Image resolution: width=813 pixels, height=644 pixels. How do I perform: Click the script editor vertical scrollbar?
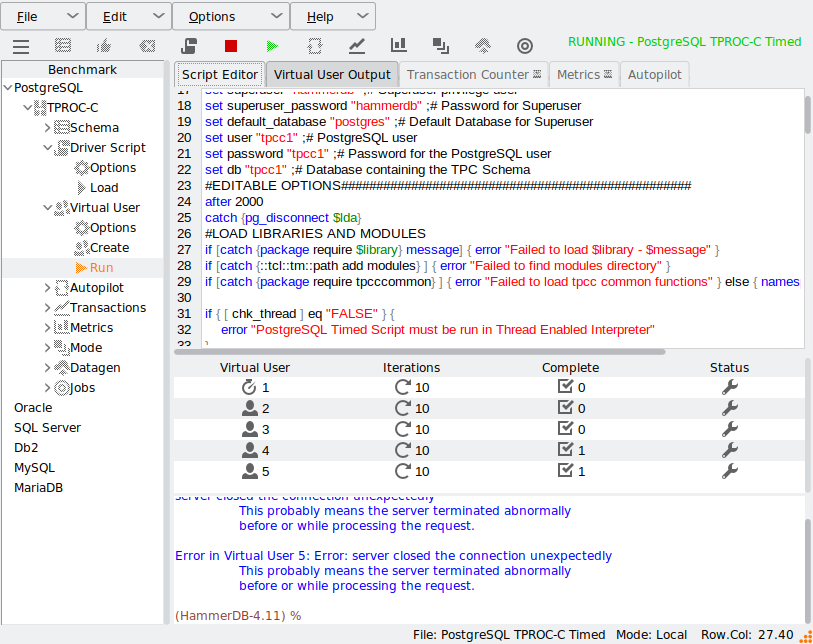click(808, 114)
